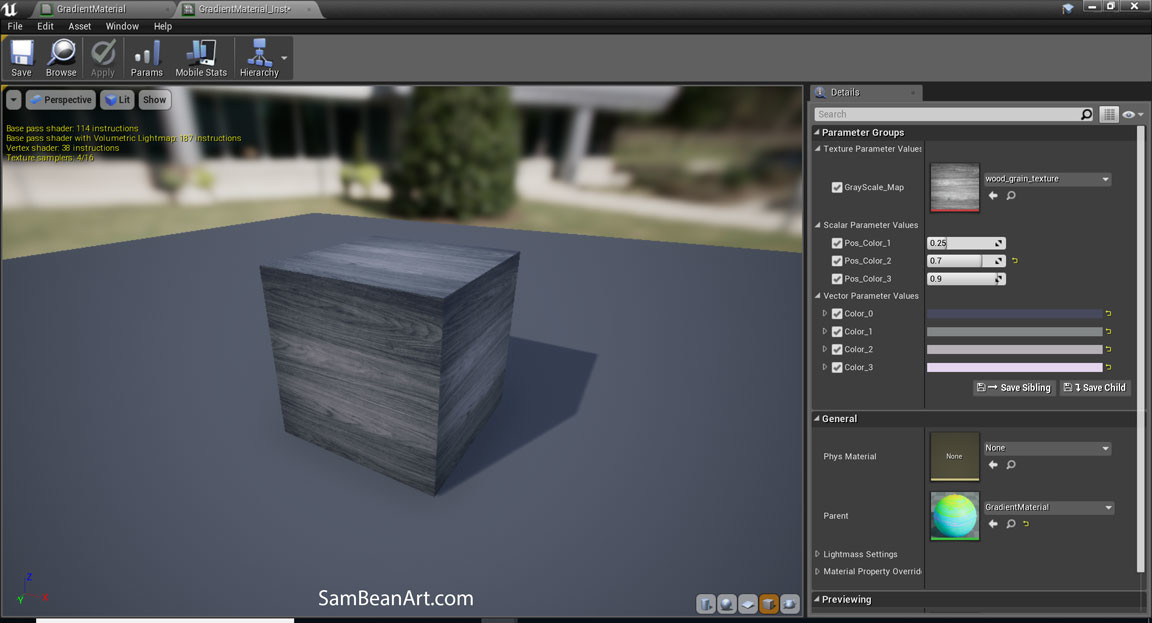Set preview mesh to cylinder
This screenshot has height=623, width=1152.
pos(705,604)
